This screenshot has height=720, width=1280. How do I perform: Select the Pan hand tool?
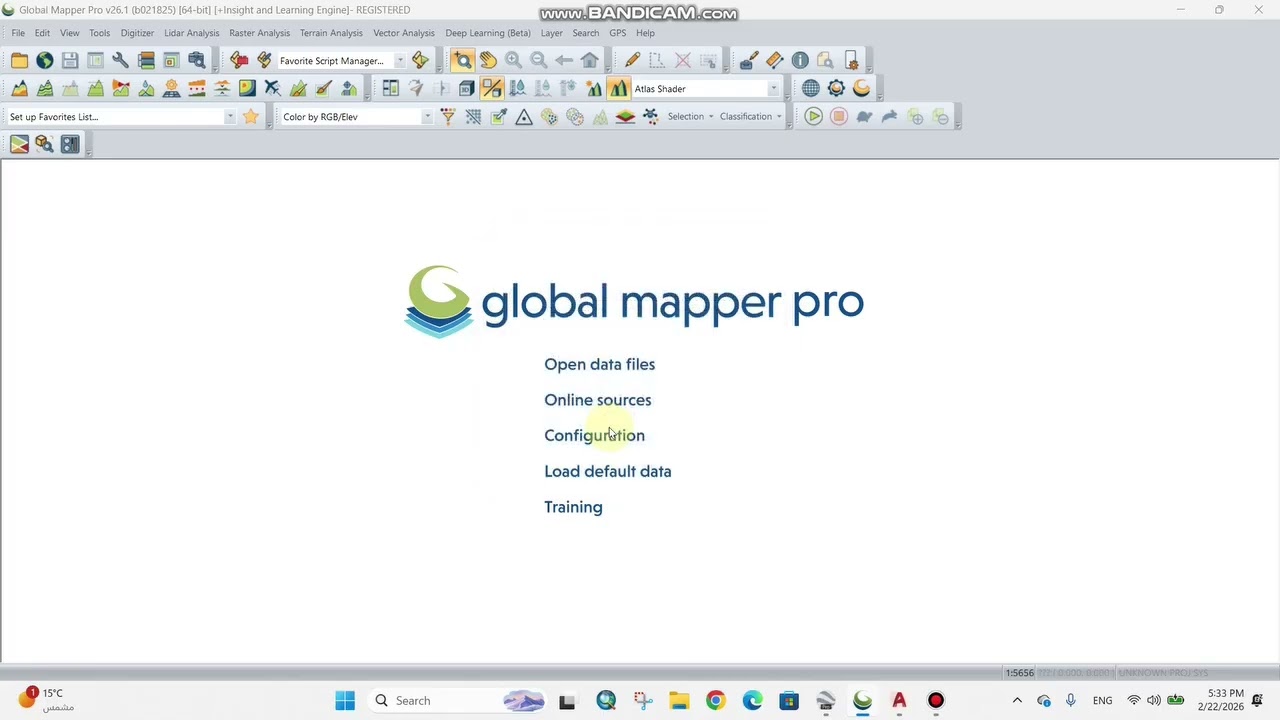[x=488, y=61]
